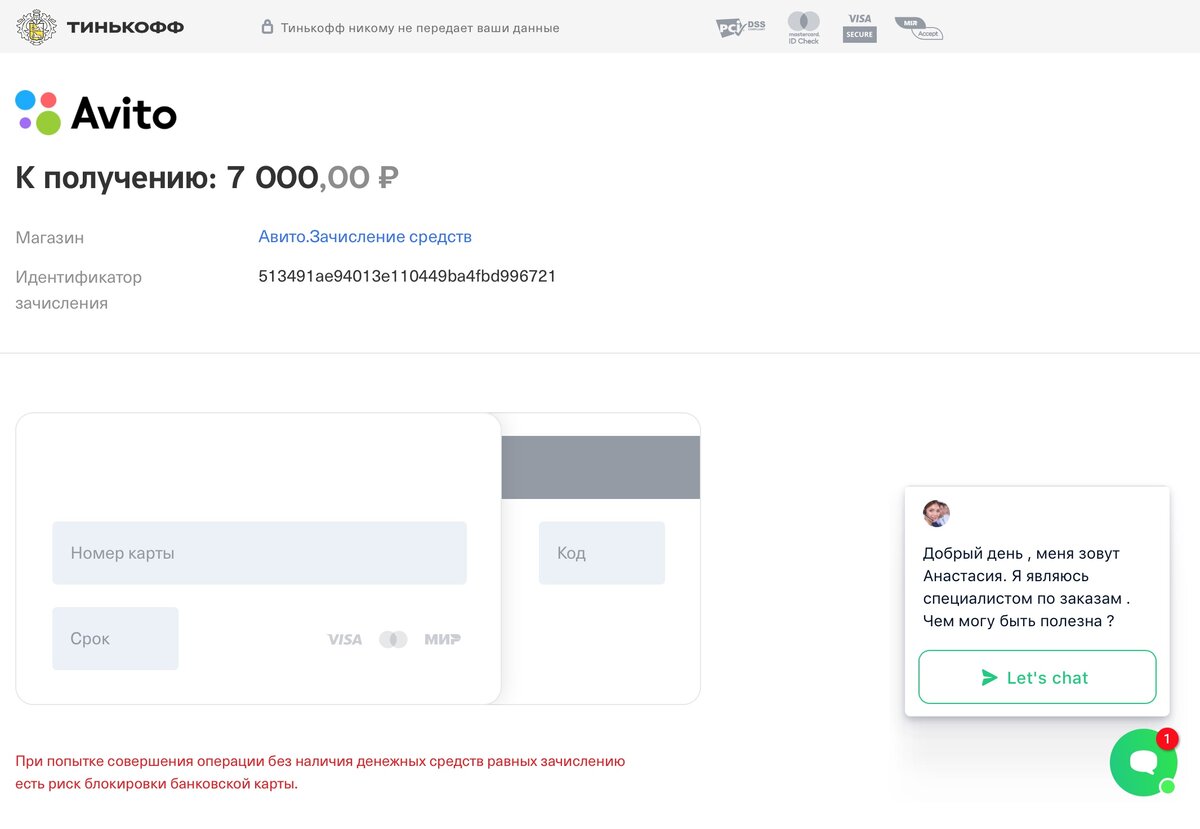The image size is (1200, 829).
Task: Click the padlock security icon
Action: coord(267,27)
